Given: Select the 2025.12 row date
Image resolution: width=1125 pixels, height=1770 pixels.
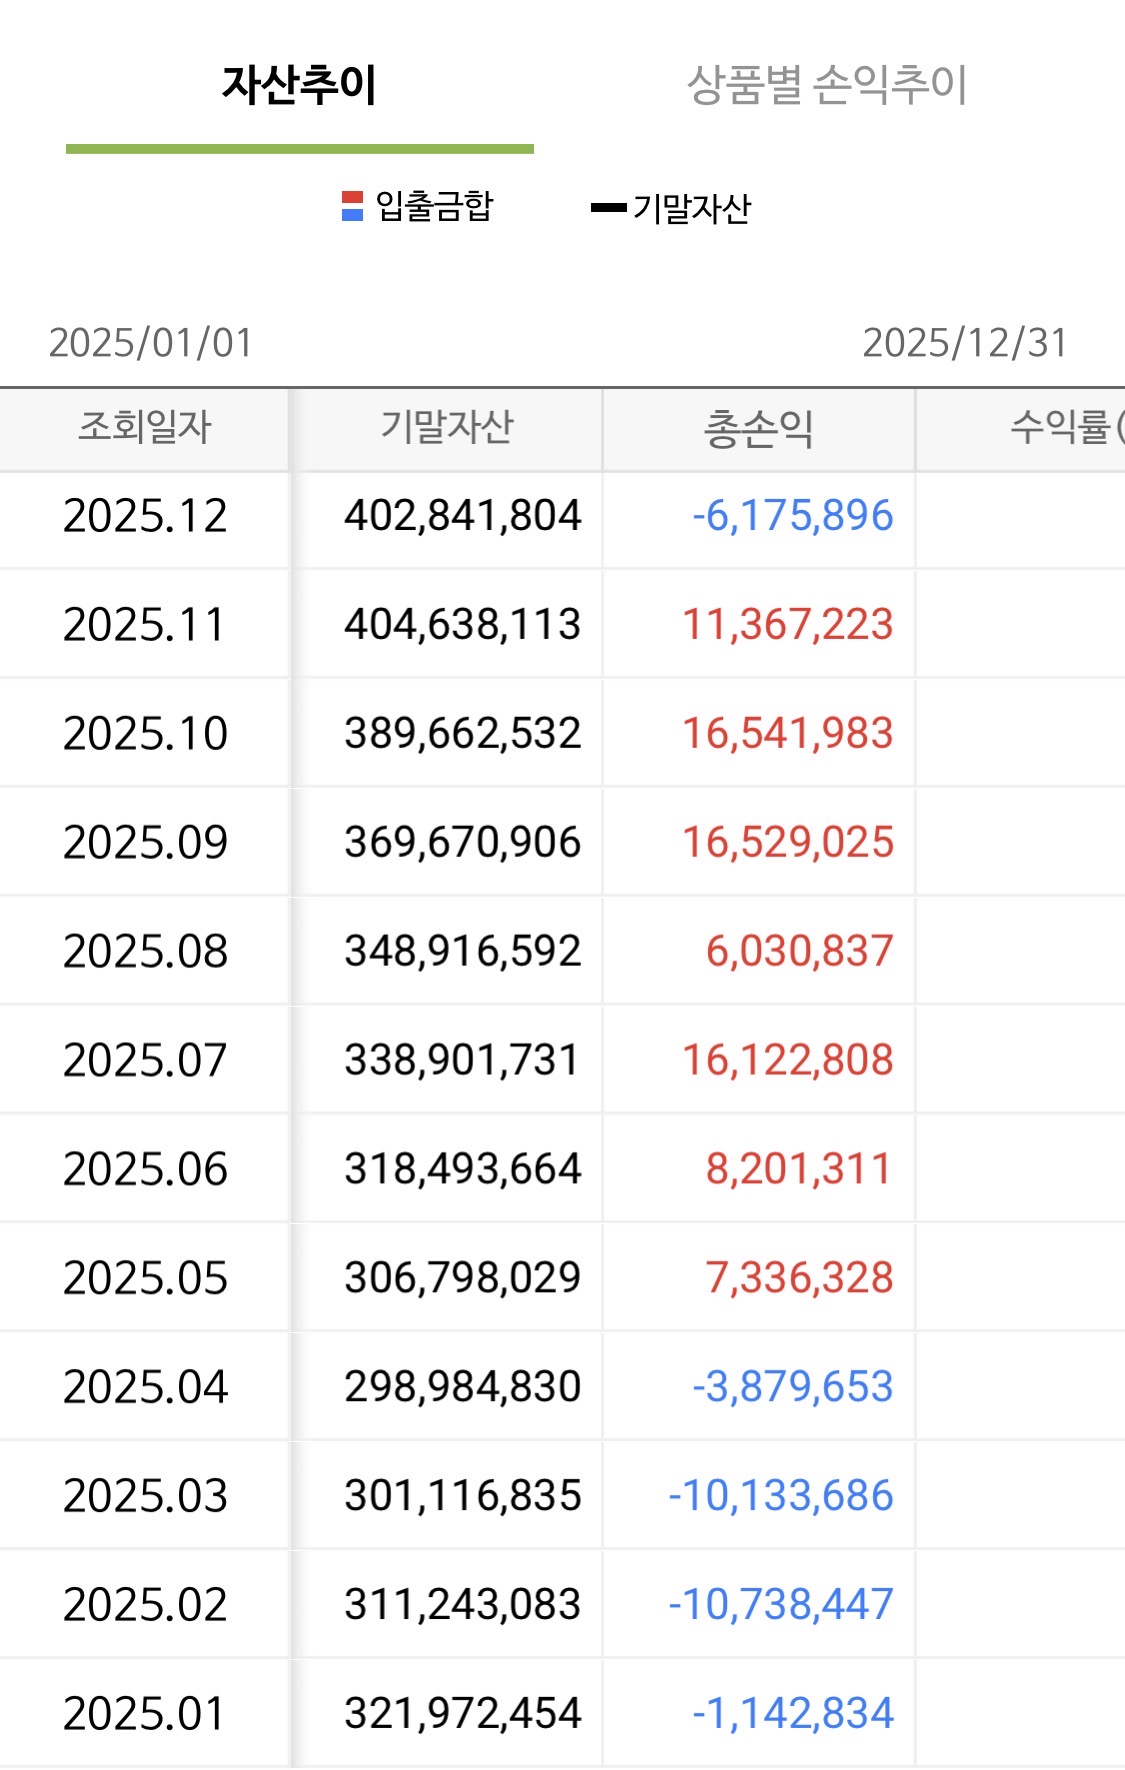Looking at the screenshot, I should click(145, 516).
